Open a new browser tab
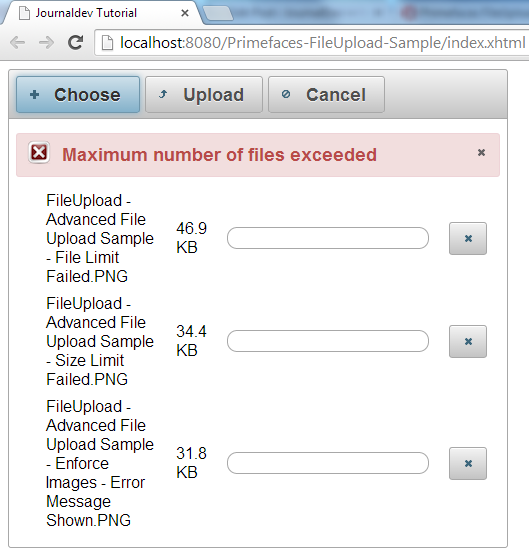 point(218,13)
